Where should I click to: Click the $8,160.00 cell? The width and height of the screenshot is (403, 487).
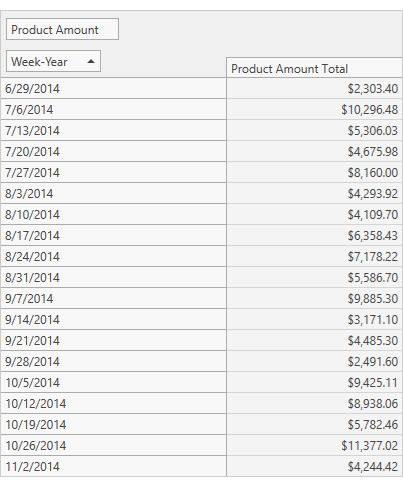(x=314, y=172)
